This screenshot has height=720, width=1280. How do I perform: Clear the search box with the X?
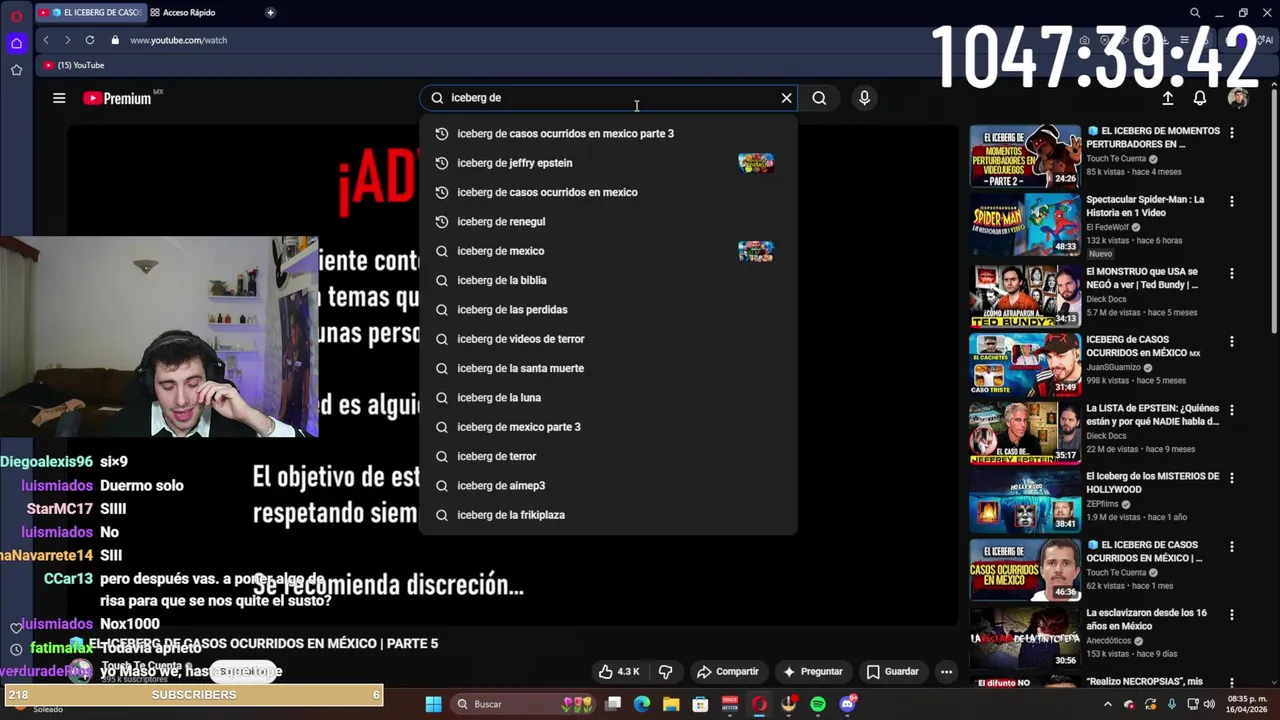point(786,98)
